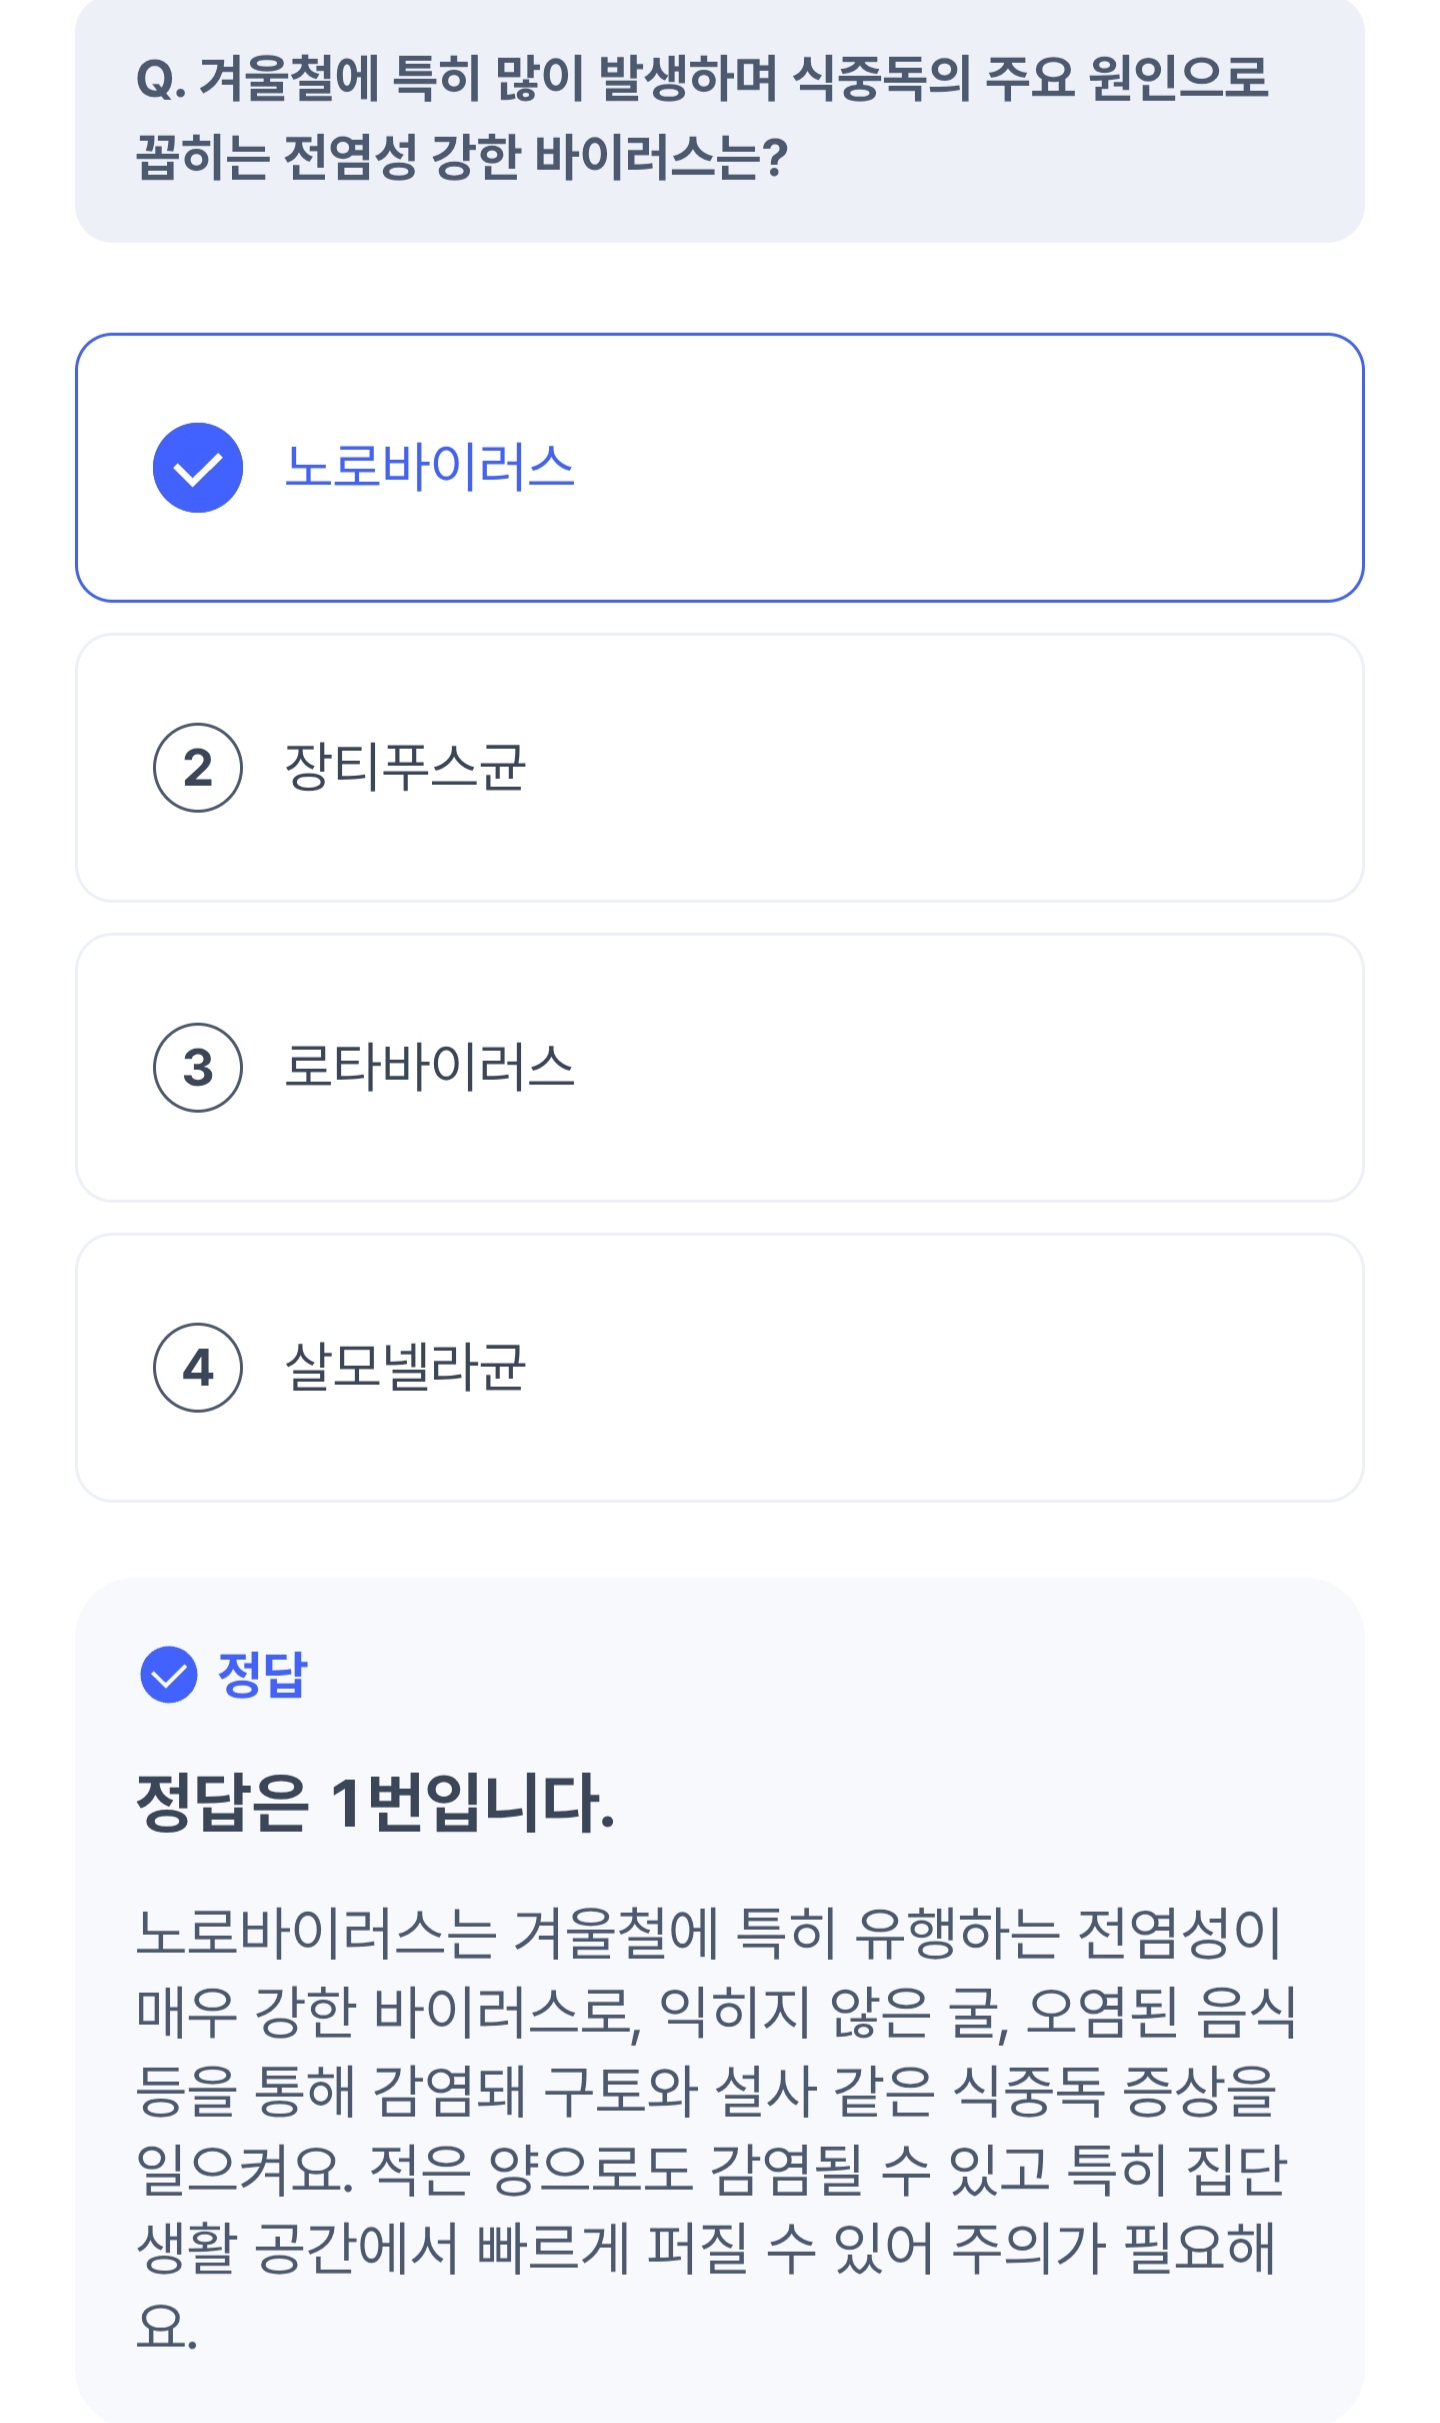1440x2423 pixels.
Task: Click the blue check badge next to 정답
Action: 169,1674
